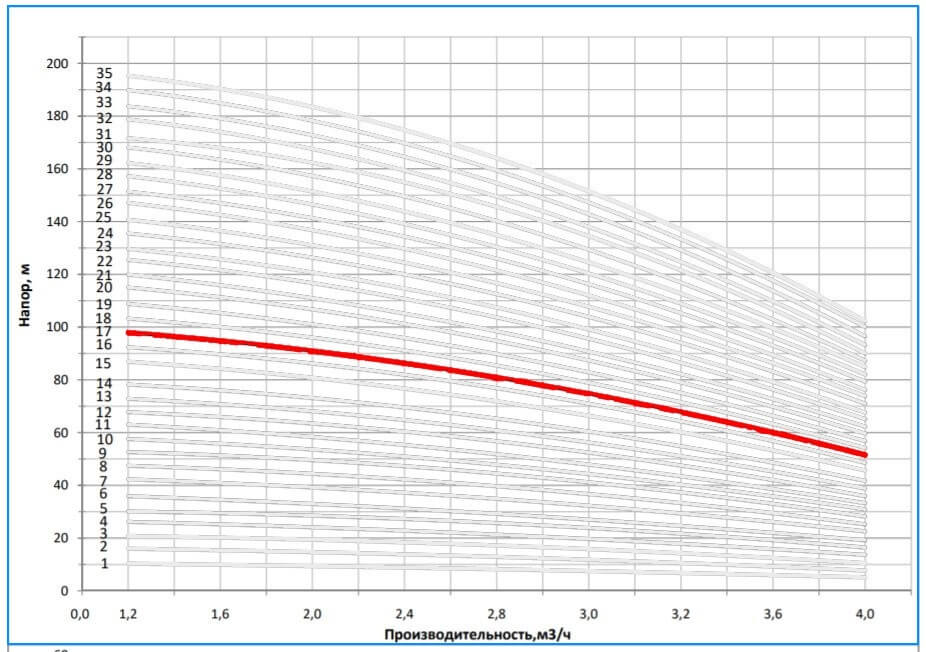Select curve number 5 label
Image resolution: width=926 pixels, height=652 pixels.
(104, 508)
